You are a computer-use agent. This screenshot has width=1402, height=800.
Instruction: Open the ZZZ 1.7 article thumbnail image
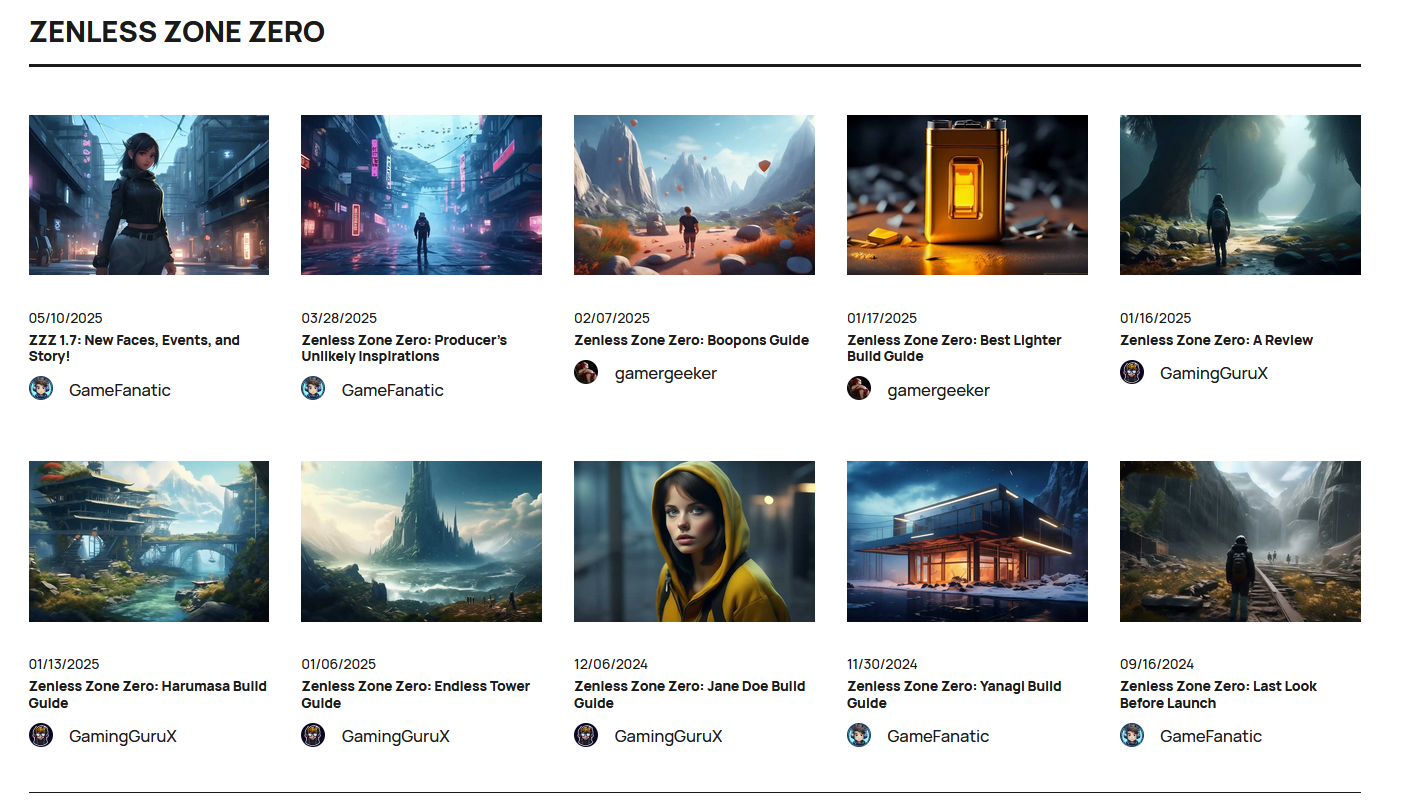149,195
